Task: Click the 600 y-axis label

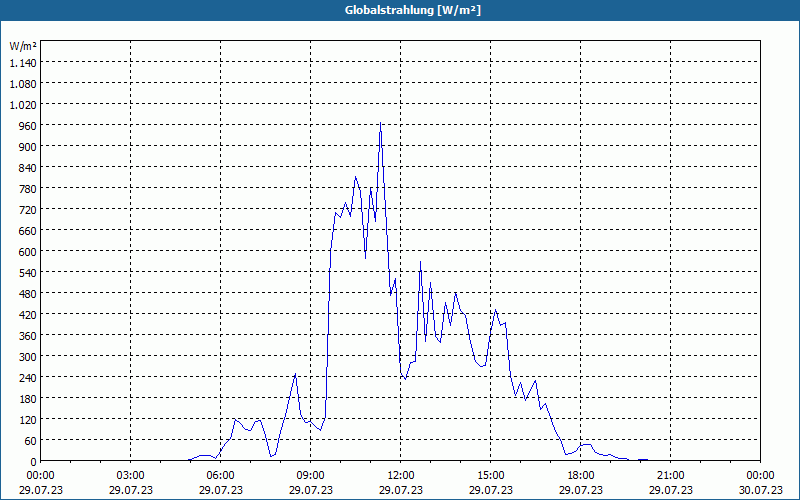Action: [x=28, y=252]
